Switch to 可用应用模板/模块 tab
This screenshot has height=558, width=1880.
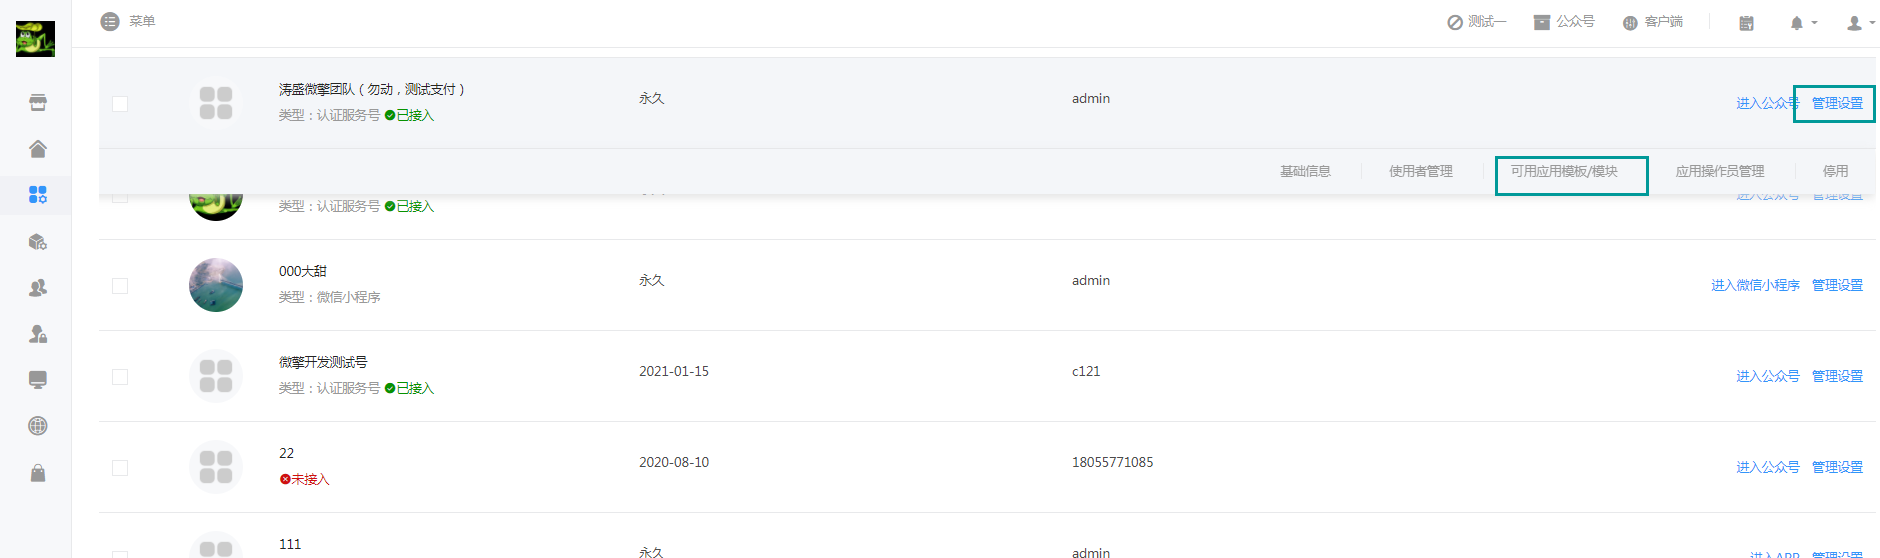pyautogui.click(x=1564, y=171)
